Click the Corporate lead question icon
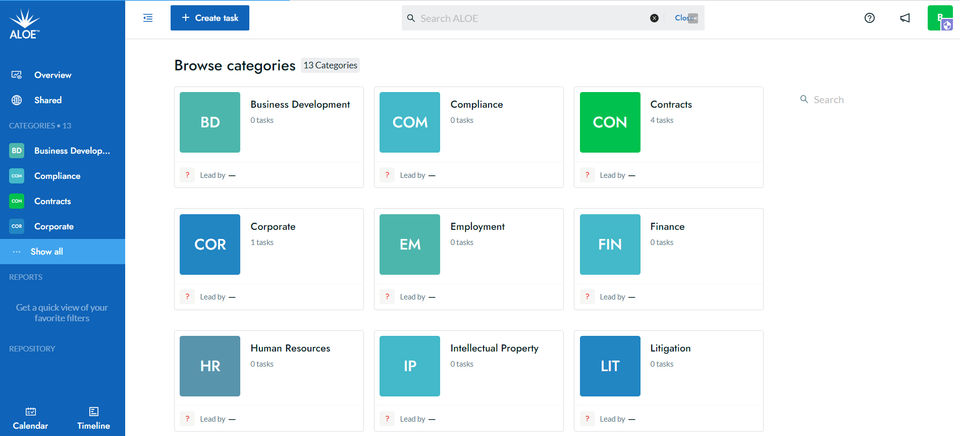This screenshot has width=960, height=436. click(x=187, y=297)
